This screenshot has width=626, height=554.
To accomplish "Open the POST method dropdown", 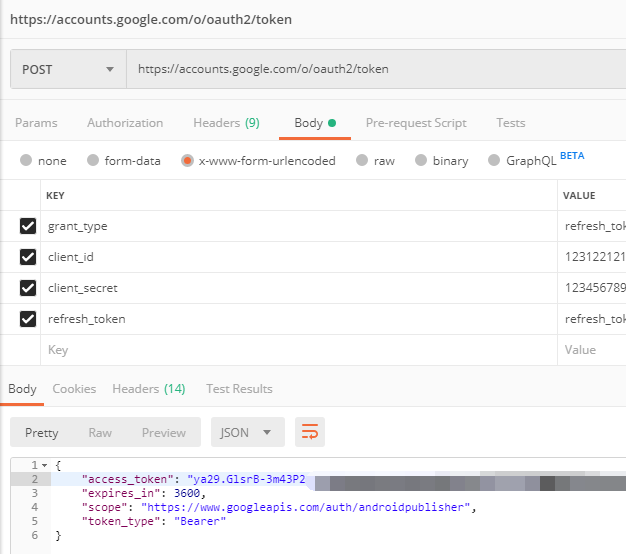I will point(67,69).
